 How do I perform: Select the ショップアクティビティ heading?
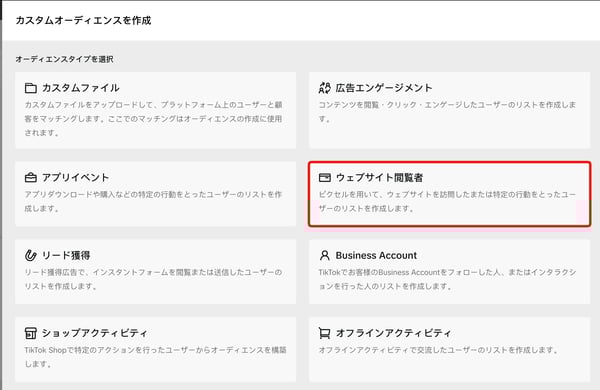94,333
